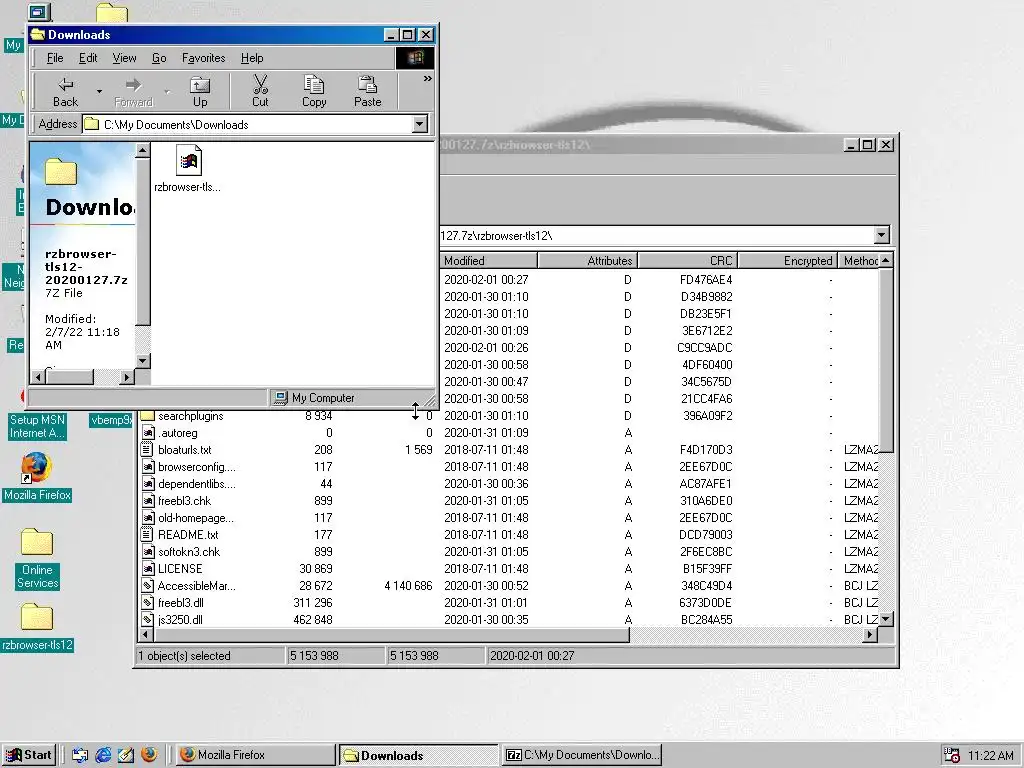Launch Firefox from quick launch
Screen dimensions: 1024x768
coord(149,755)
